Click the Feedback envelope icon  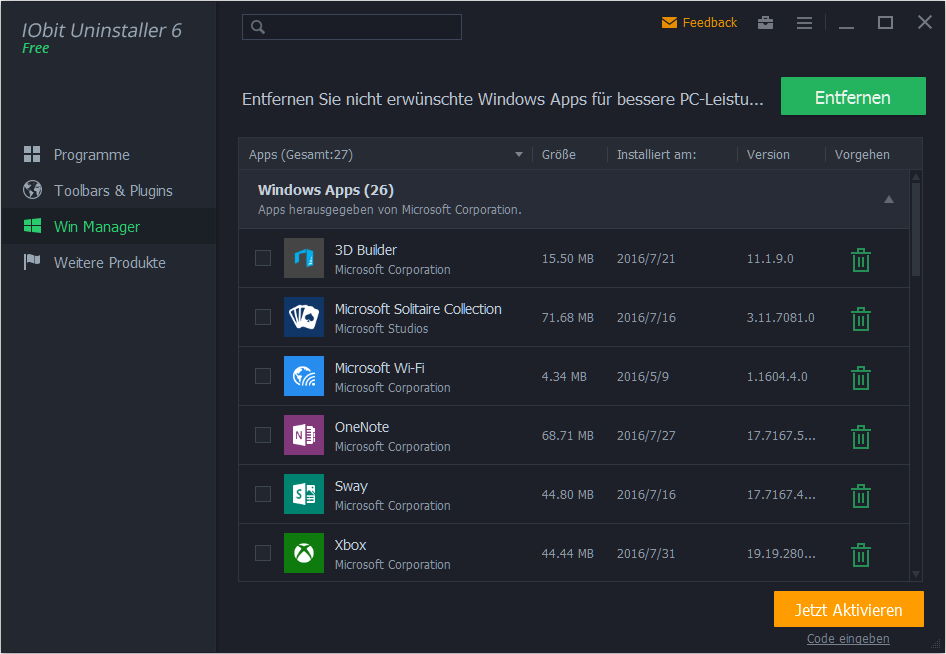(x=669, y=23)
